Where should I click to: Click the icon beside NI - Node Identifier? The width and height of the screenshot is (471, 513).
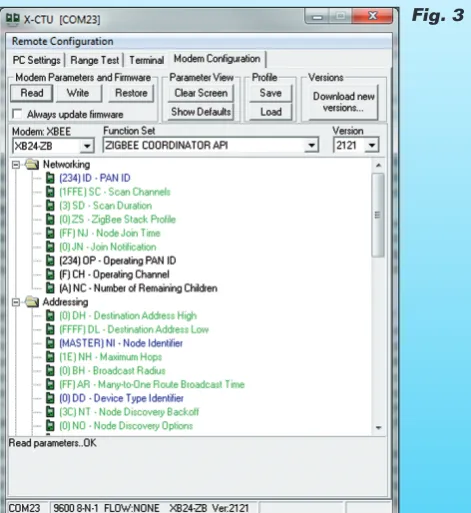[x=50, y=343]
